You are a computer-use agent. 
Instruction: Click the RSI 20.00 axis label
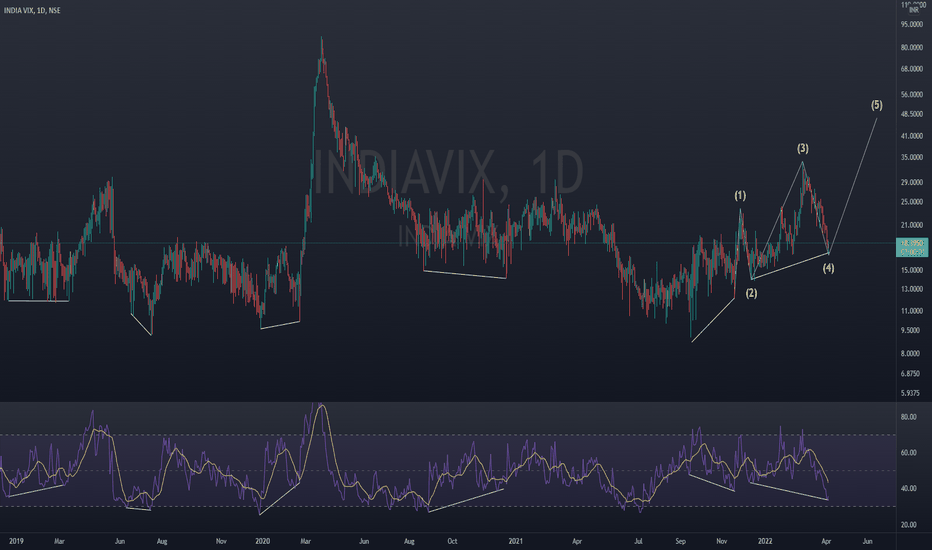[x=909, y=524]
